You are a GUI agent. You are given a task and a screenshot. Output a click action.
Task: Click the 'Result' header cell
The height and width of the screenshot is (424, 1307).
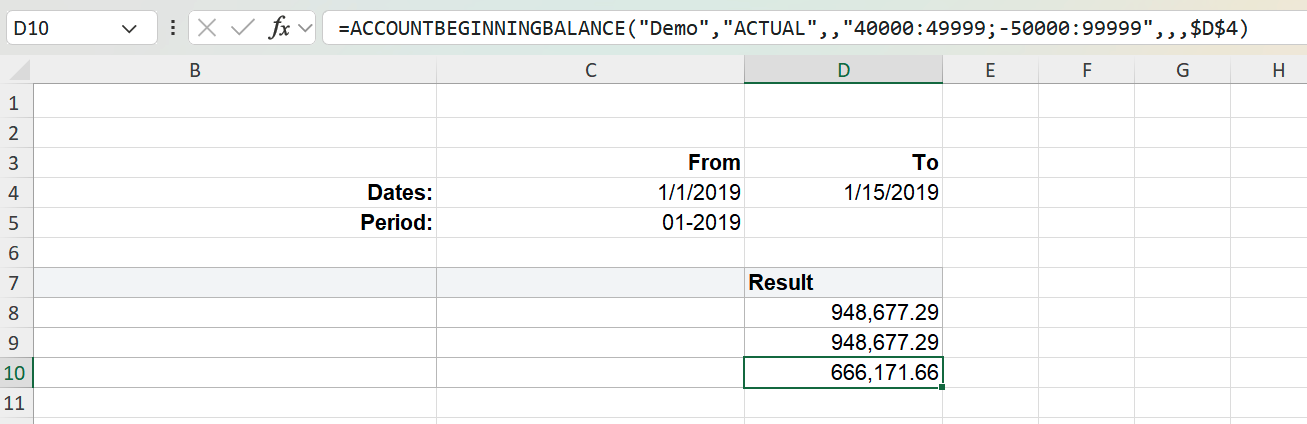click(843, 283)
